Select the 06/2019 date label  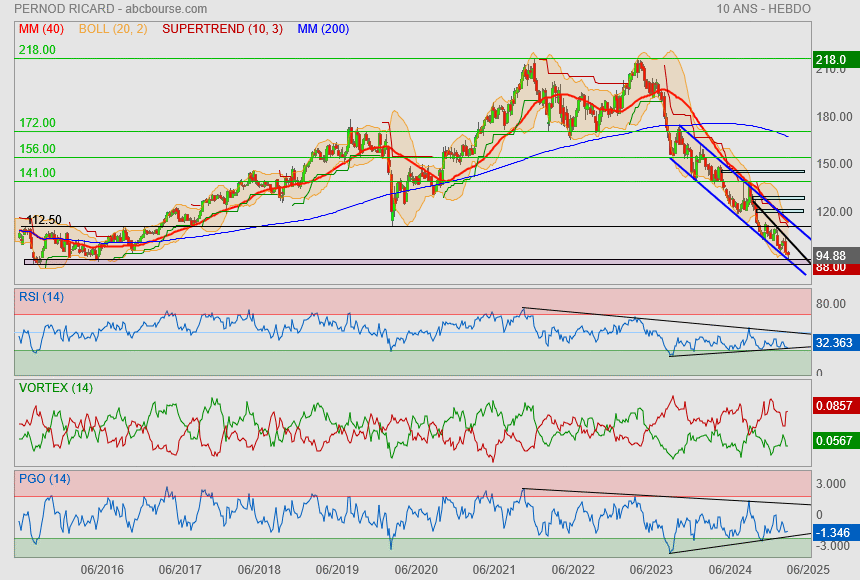click(337, 570)
